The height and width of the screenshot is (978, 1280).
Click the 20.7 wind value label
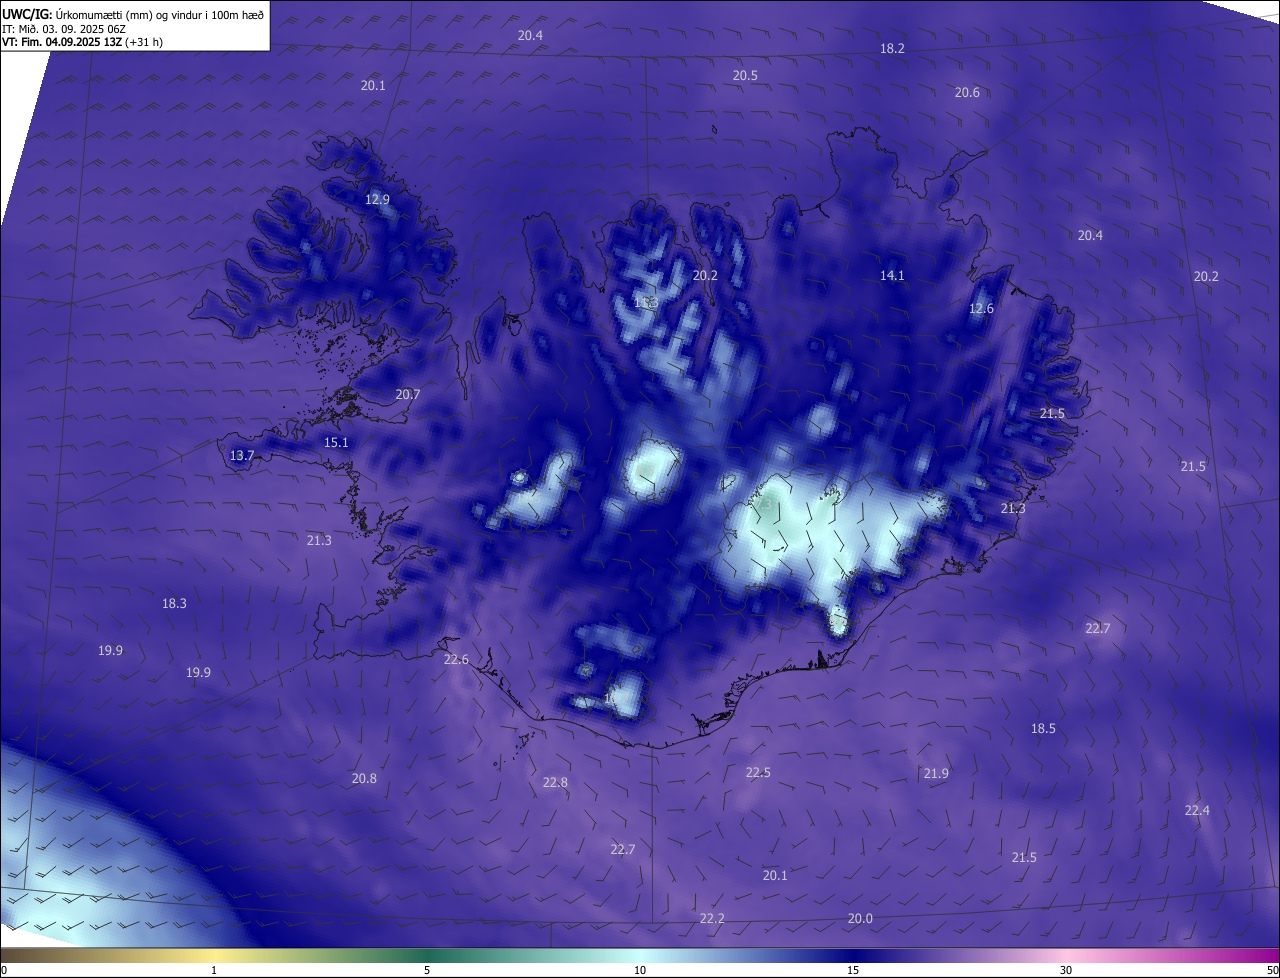(x=408, y=394)
